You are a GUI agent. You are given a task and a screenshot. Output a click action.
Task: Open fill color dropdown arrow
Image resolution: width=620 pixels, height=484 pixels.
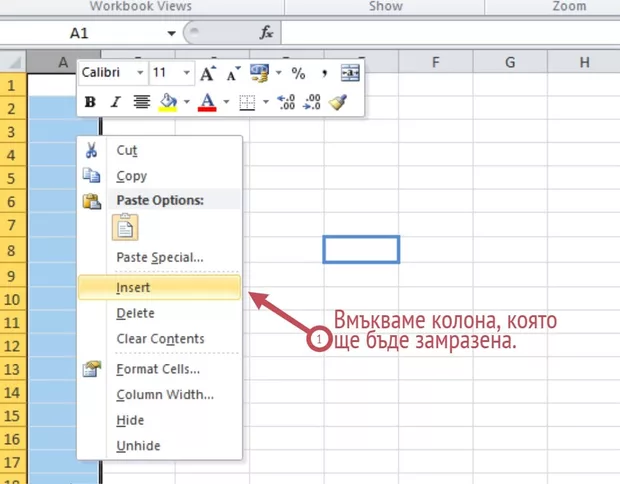(x=186, y=102)
